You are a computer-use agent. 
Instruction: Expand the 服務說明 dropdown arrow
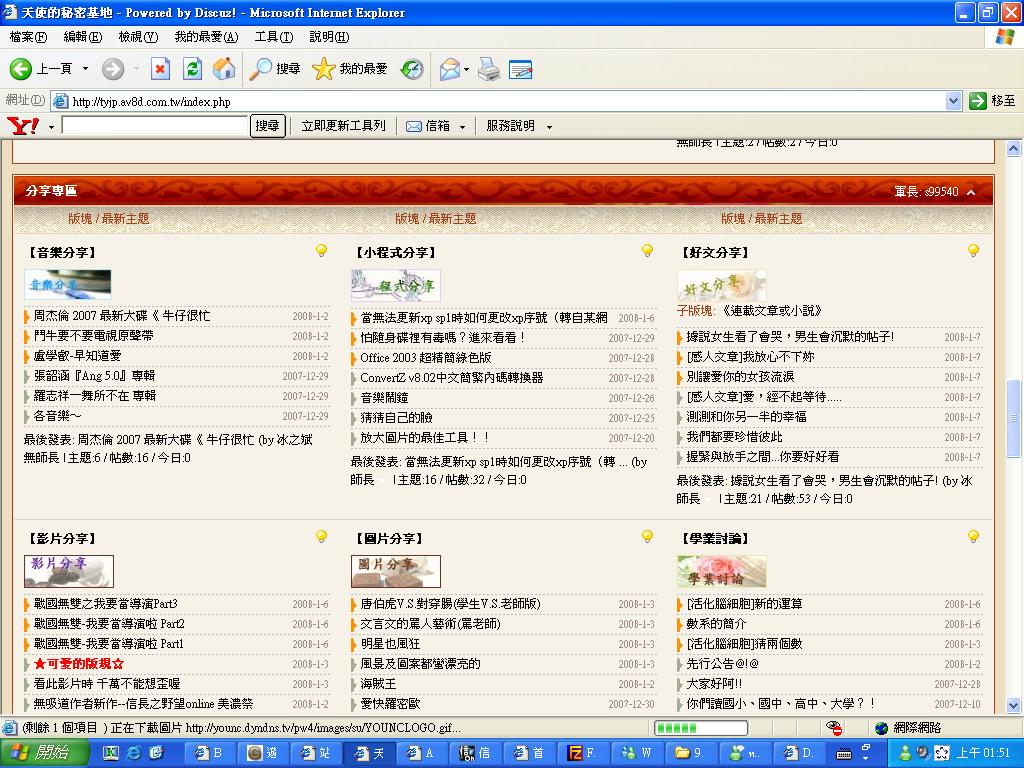pyautogui.click(x=549, y=127)
